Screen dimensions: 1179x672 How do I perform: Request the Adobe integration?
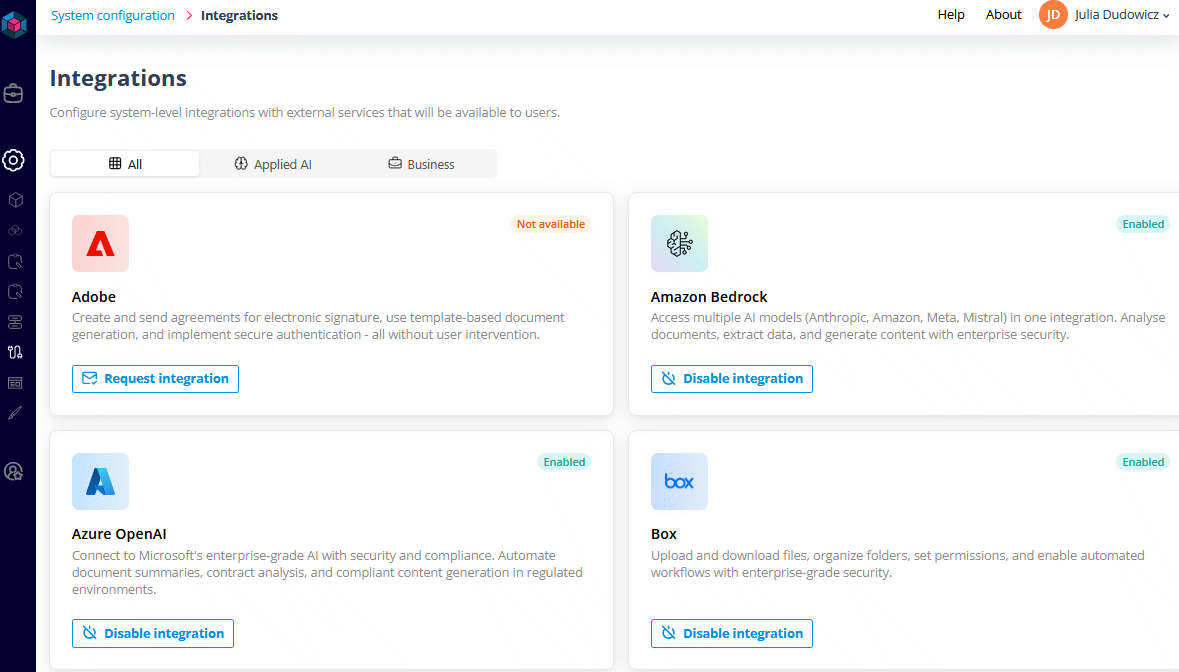click(x=155, y=378)
